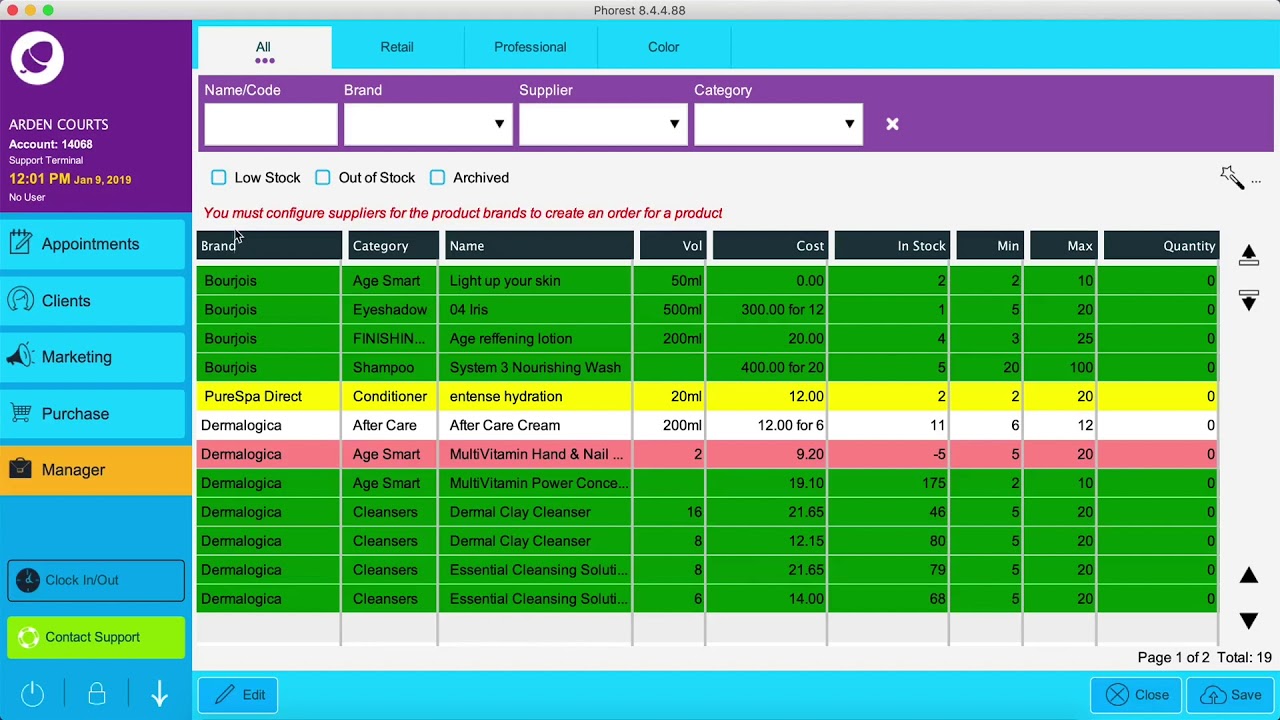Click the 'Page 1 of 2' indicator
Screen dimensions: 1280x720
pos(1173,658)
